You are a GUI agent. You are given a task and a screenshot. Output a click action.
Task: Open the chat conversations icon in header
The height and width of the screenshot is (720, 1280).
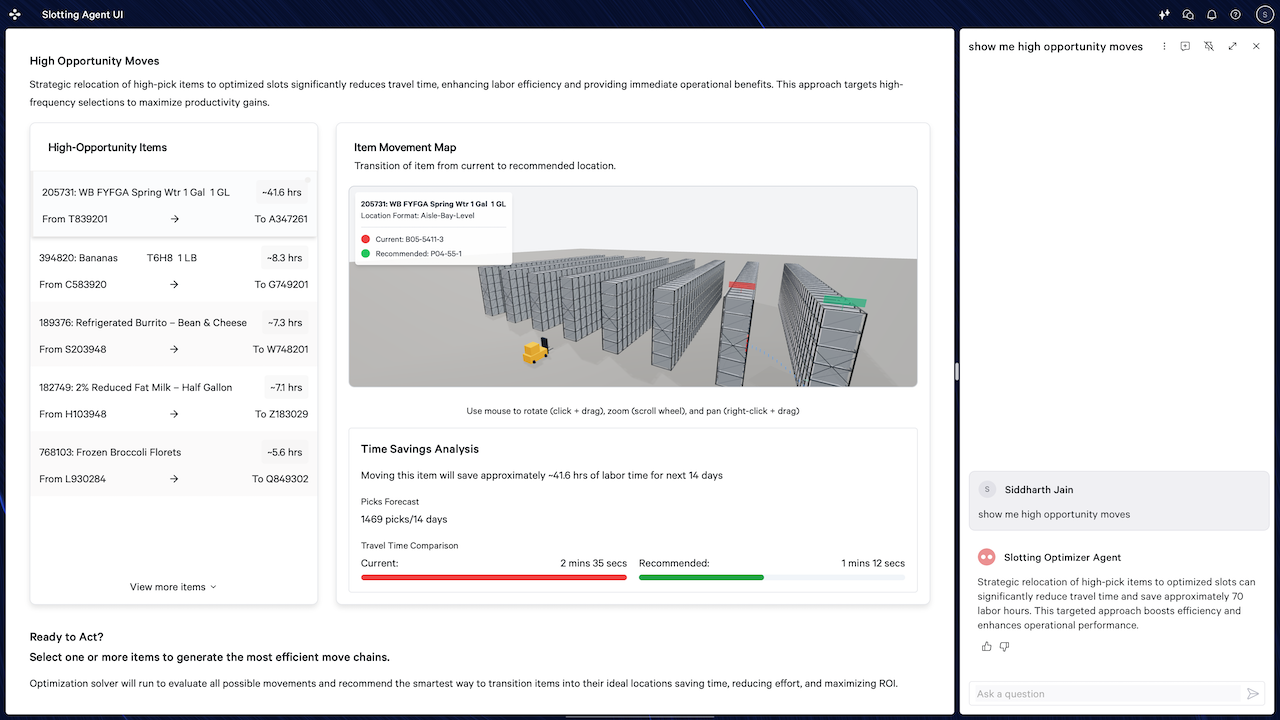[x=1188, y=15]
